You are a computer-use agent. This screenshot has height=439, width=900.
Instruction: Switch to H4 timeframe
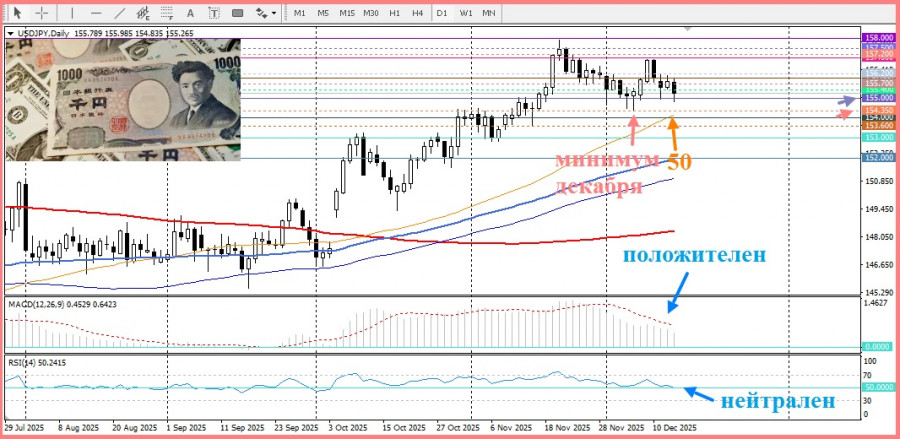(417, 13)
